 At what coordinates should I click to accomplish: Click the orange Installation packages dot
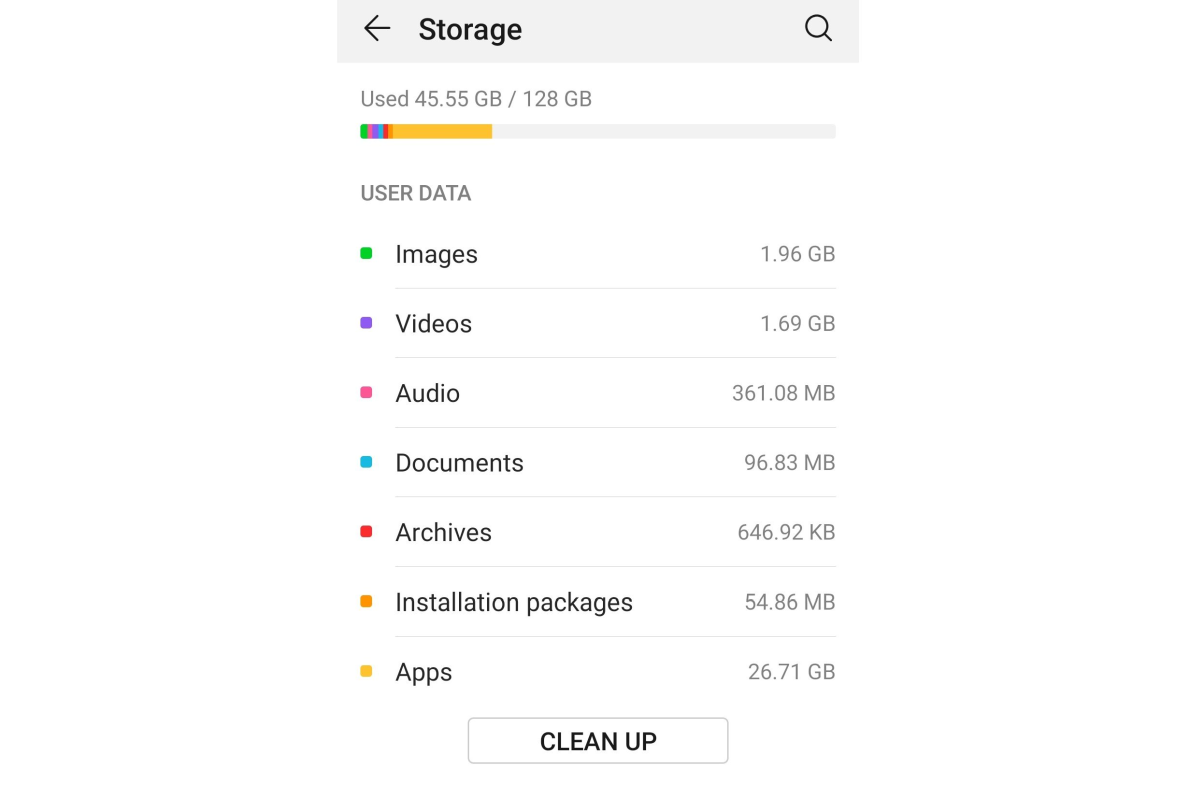point(366,602)
